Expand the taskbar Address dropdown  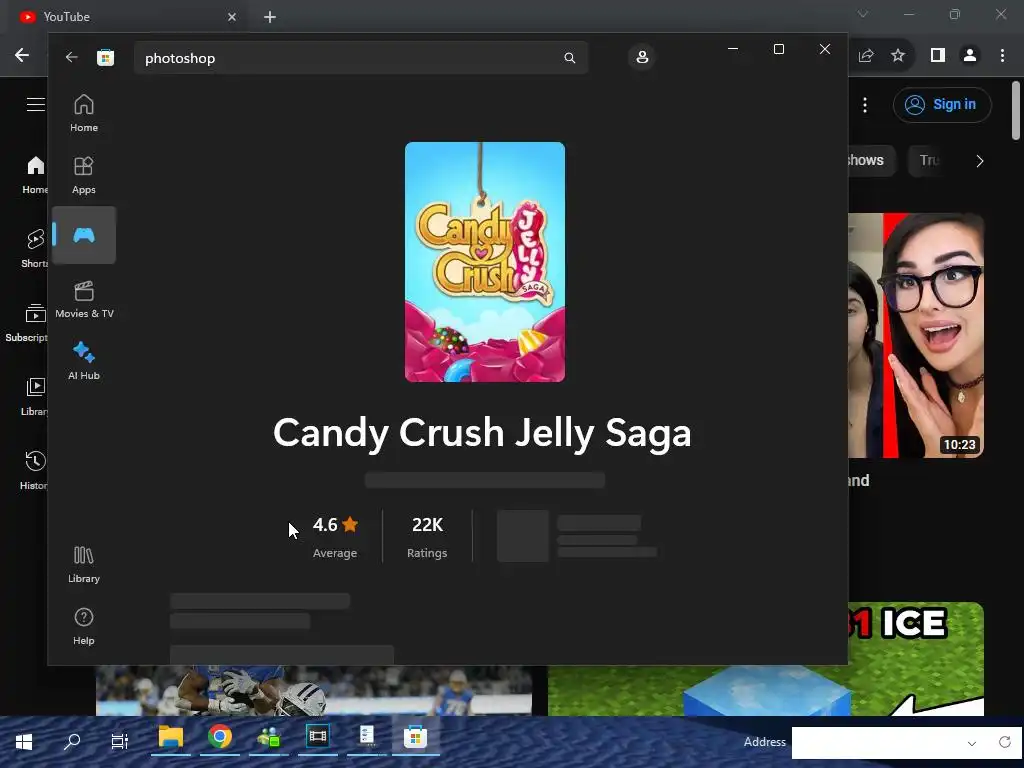pyautogui.click(x=972, y=743)
